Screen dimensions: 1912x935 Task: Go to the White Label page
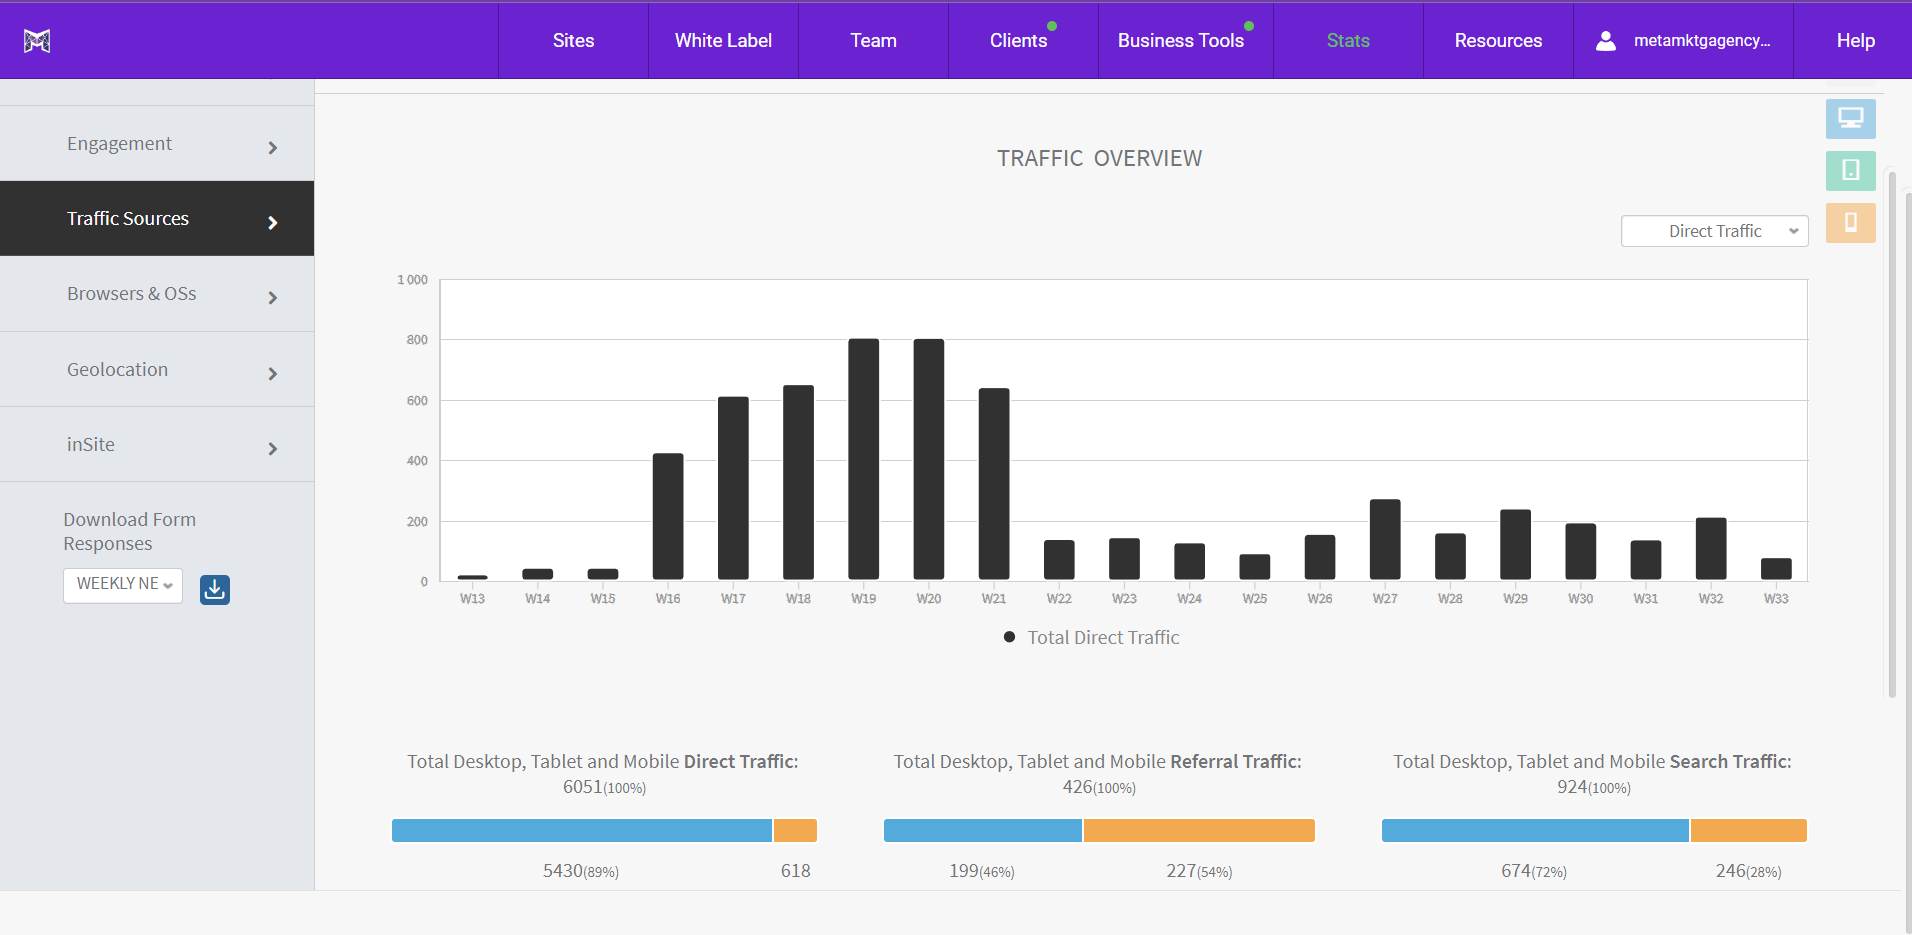[x=723, y=40]
